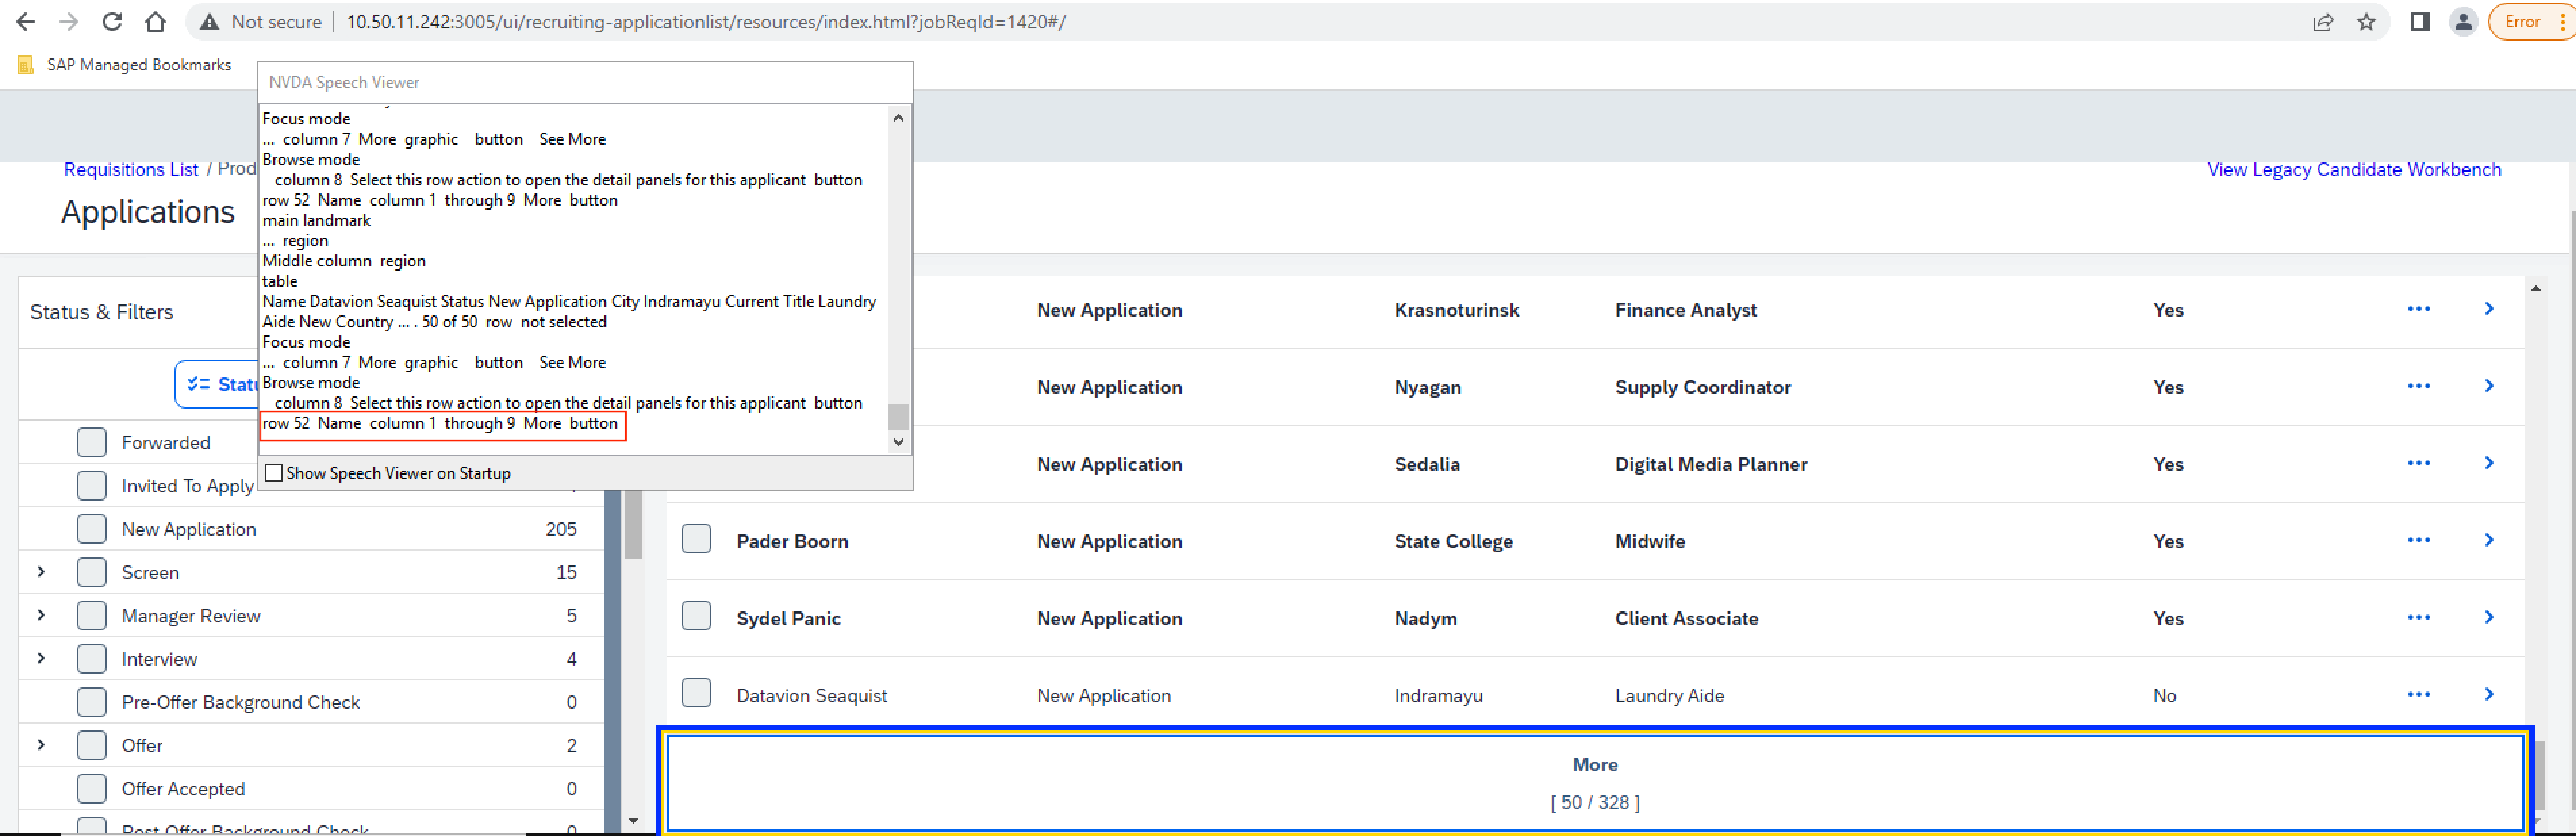Click the Speech Viewer scrollbar down arrow
Viewport: 2576px width, 836px height.
898,441
